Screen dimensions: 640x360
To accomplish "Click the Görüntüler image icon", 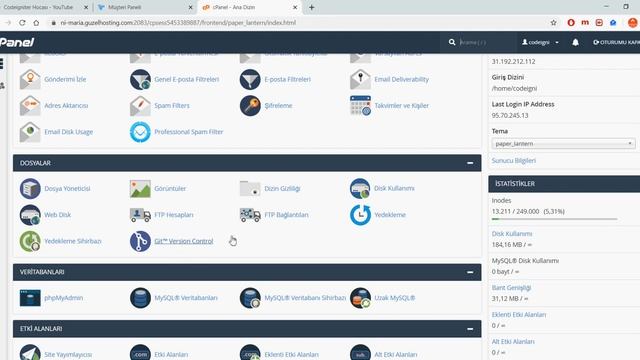I will click(x=140, y=189).
